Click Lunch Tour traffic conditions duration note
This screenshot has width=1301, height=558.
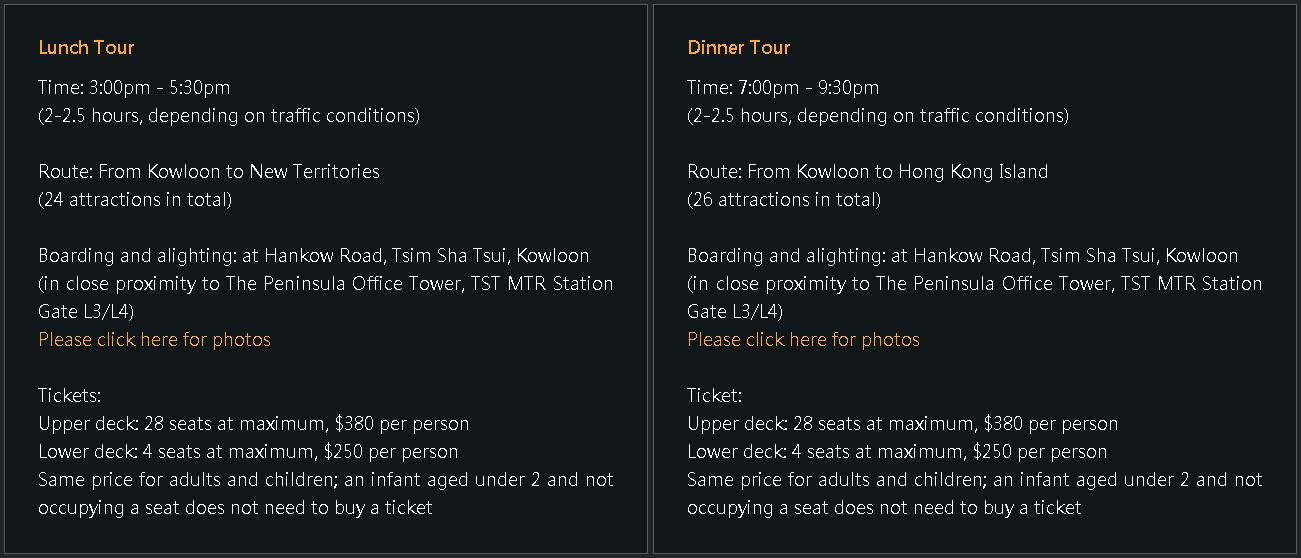coord(229,115)
